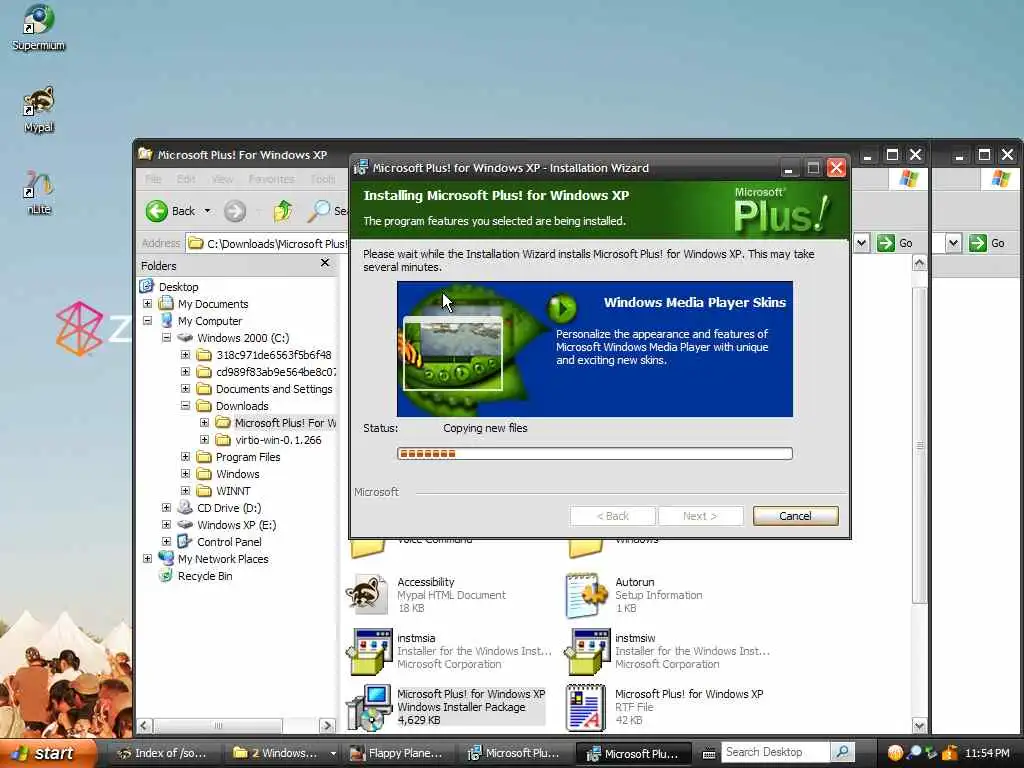Collapse the Windows 2000 (C:) node
Viewport: 1024px width, 768px height.
tap(167, 338)
